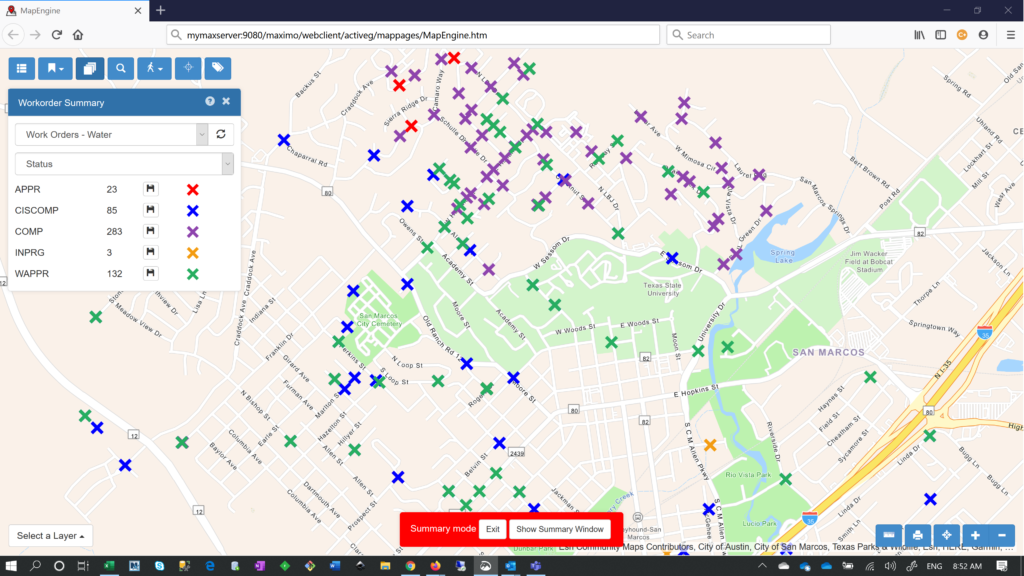Toggle the layers stack button in toolbar
The height and width of the screenshot is (576, 1024).
[x=88, y=68]
